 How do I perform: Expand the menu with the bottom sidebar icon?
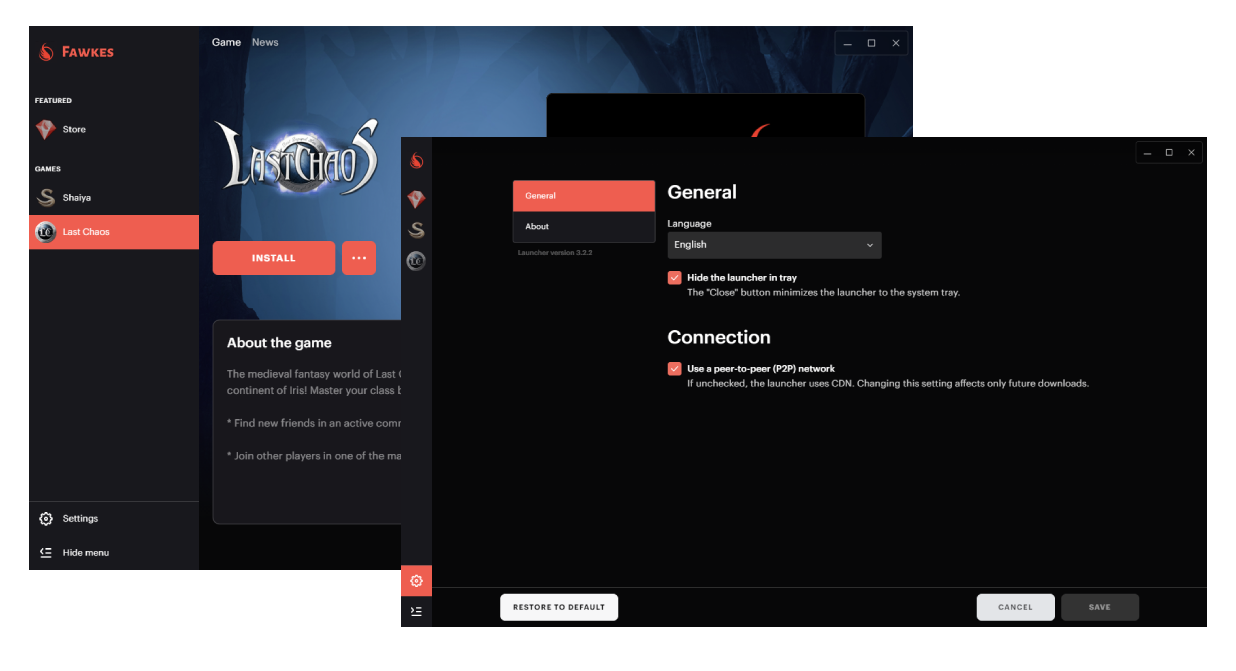(417, 611)
